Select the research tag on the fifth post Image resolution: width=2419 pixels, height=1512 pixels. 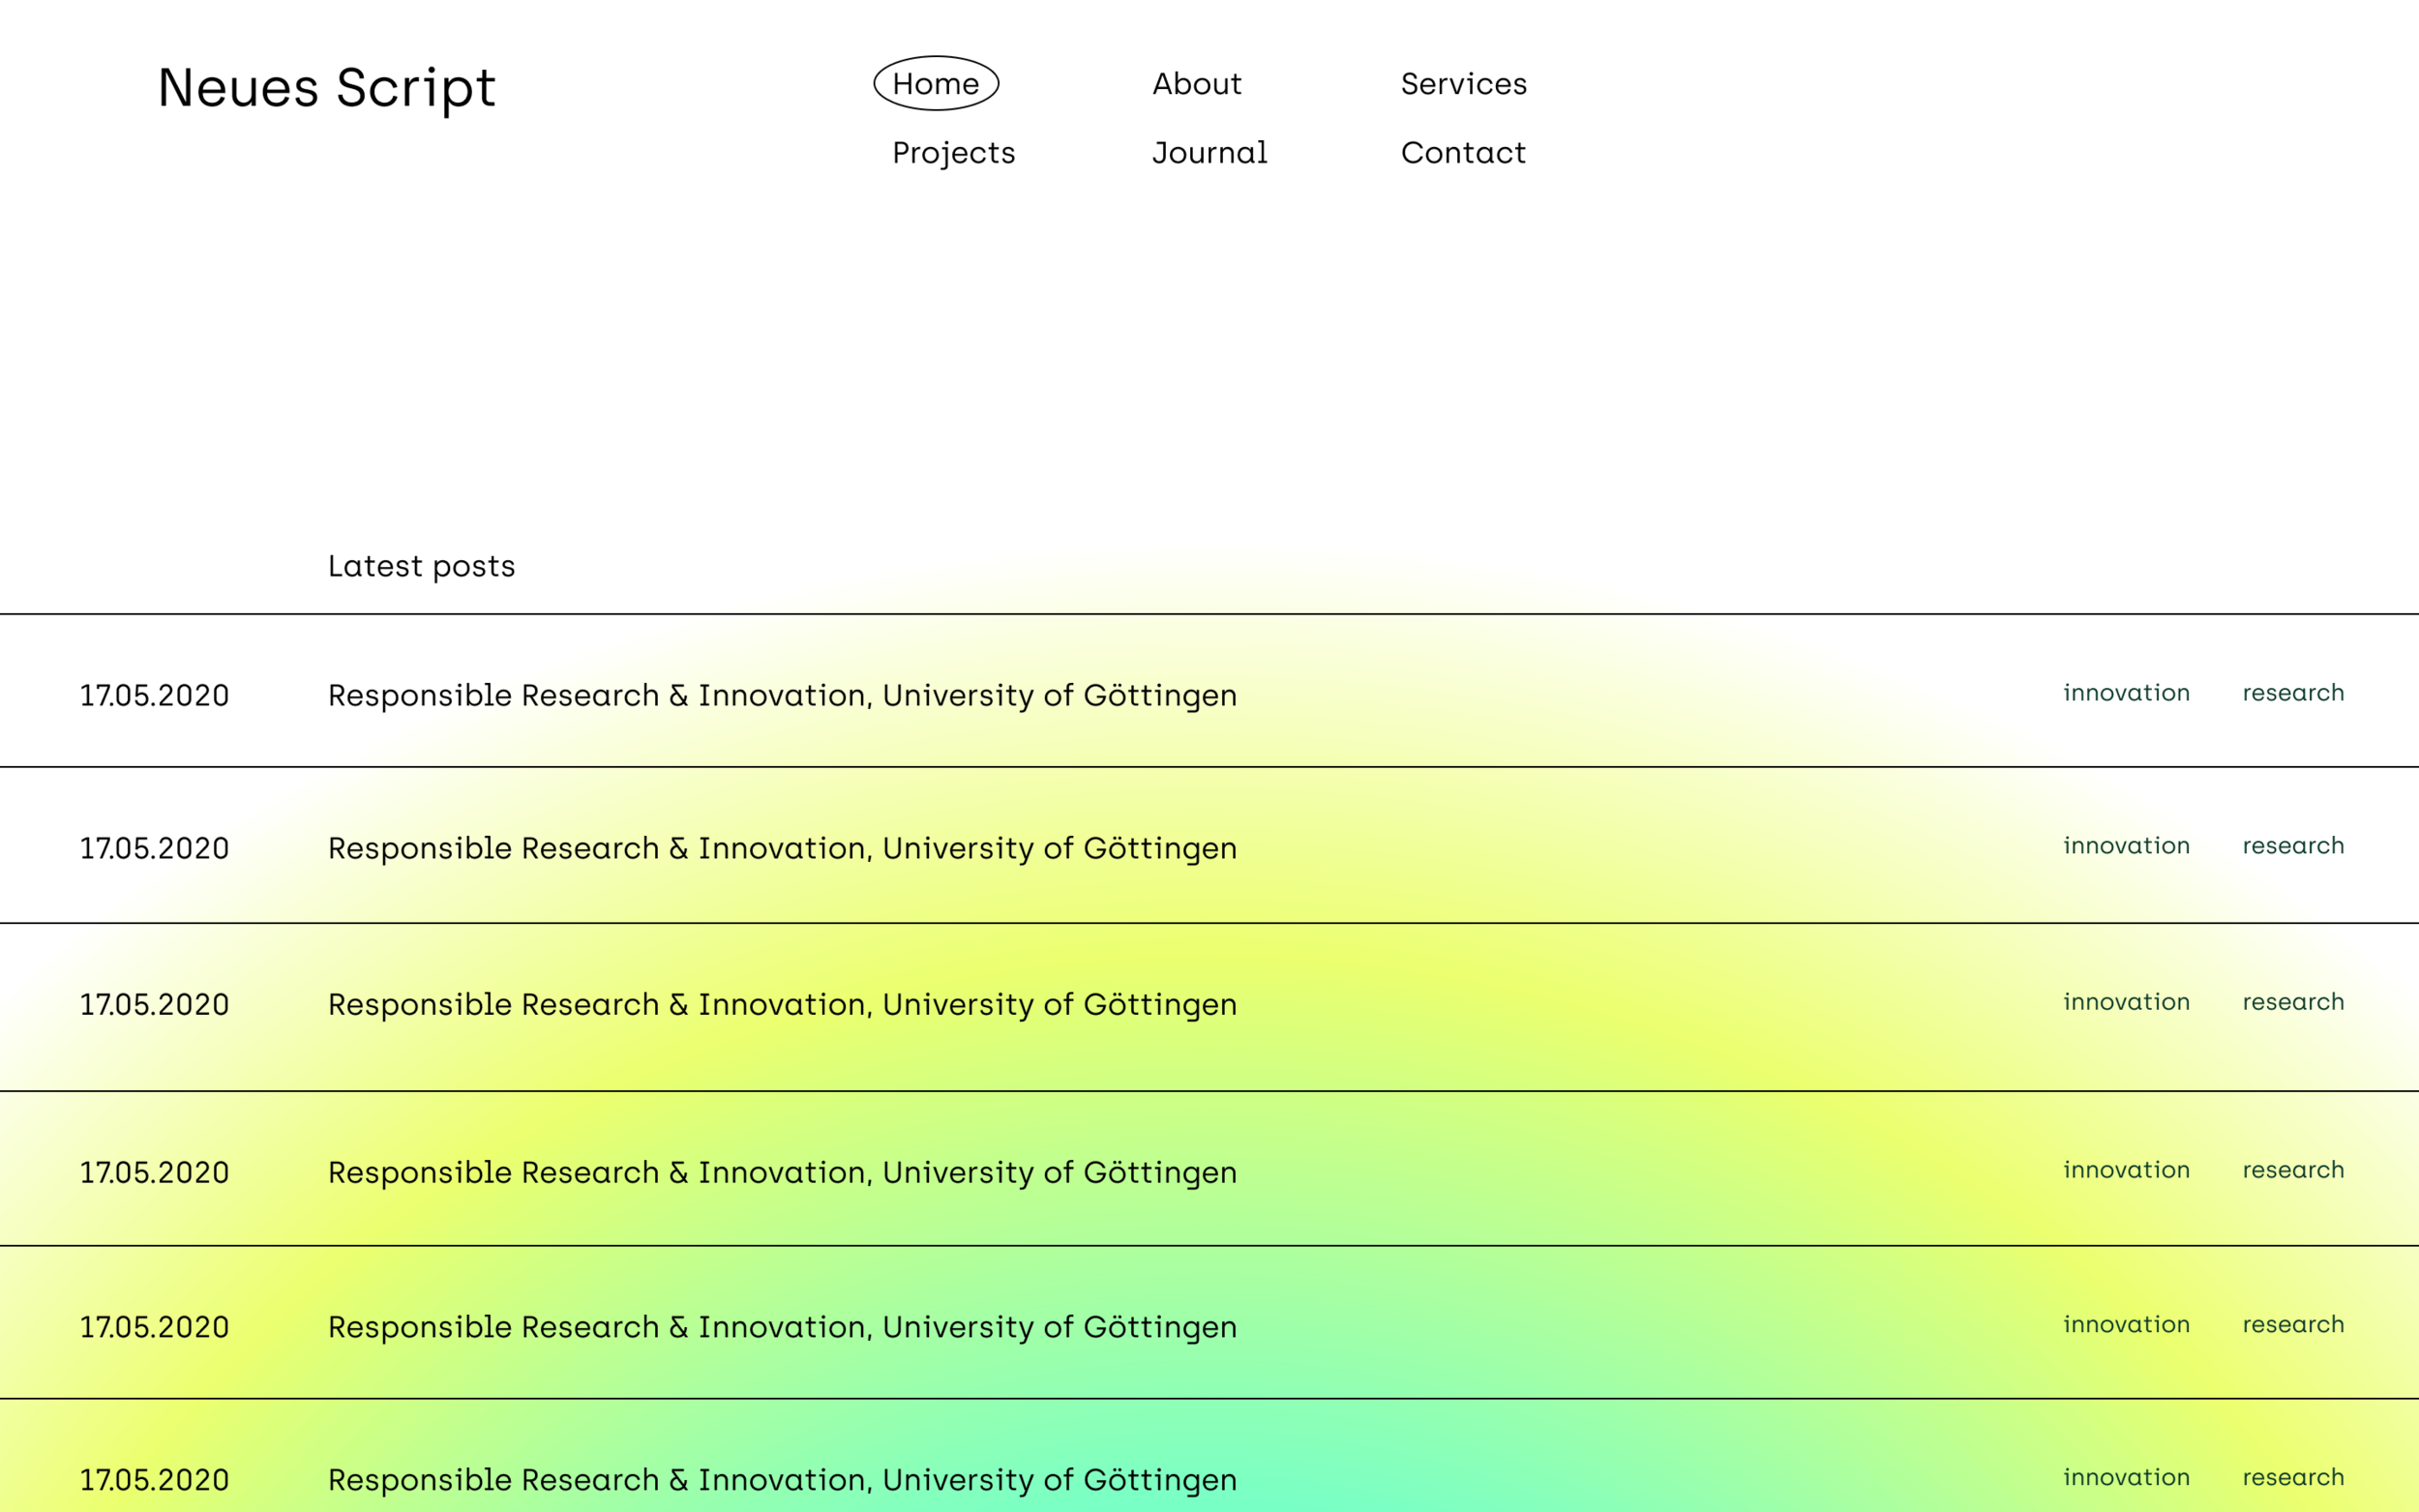[2293, 1325]
